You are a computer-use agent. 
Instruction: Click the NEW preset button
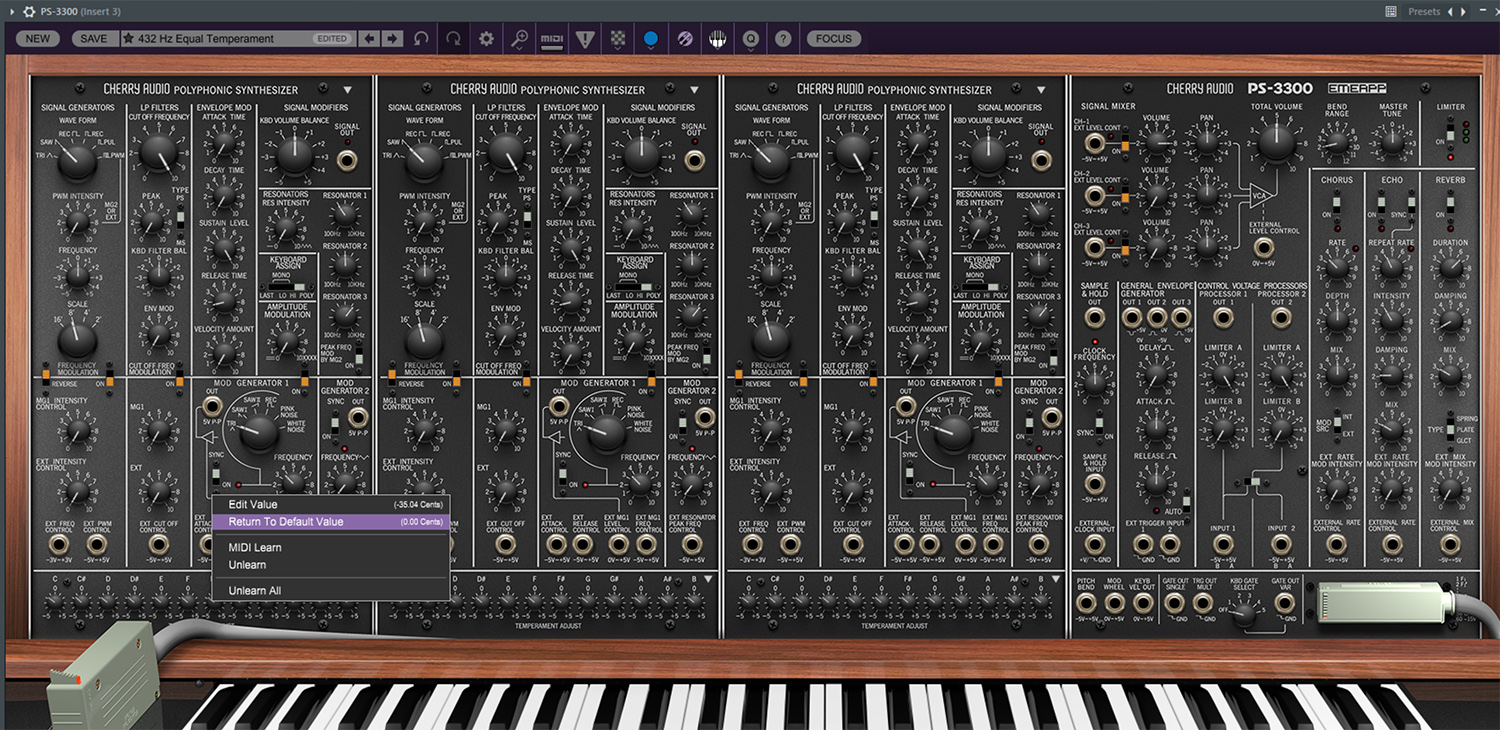pos(38,39)
